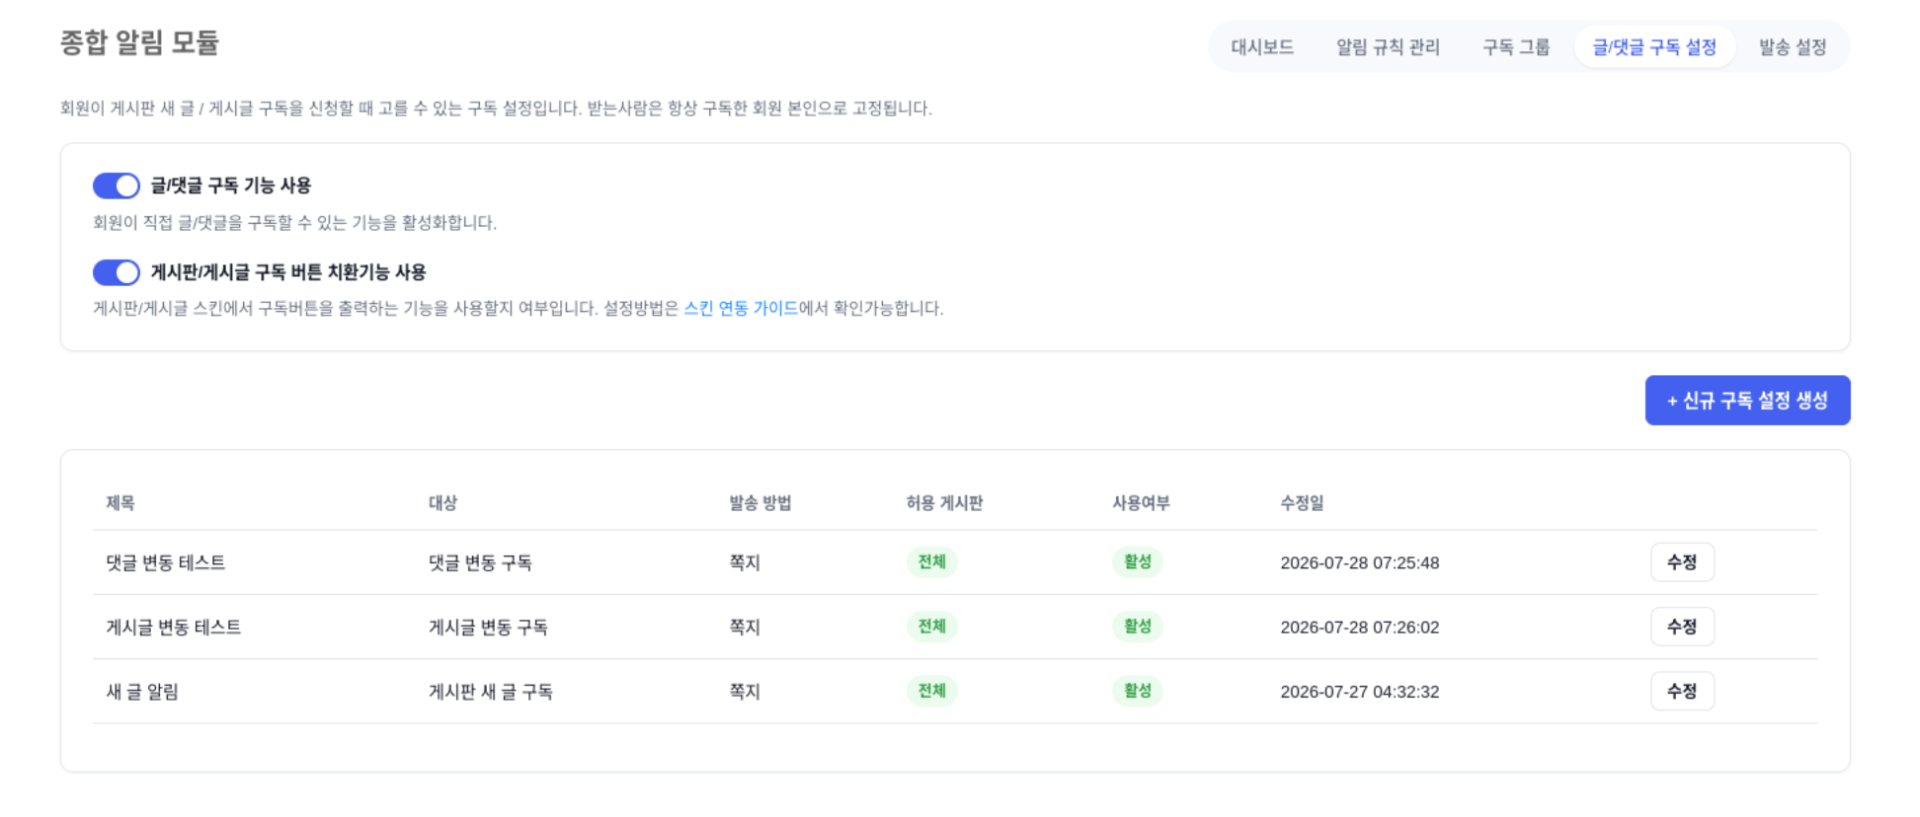Select the 글/댓글 구독 설정 tab
This screenshot has width=1920, height=817.
point(1654,47)
